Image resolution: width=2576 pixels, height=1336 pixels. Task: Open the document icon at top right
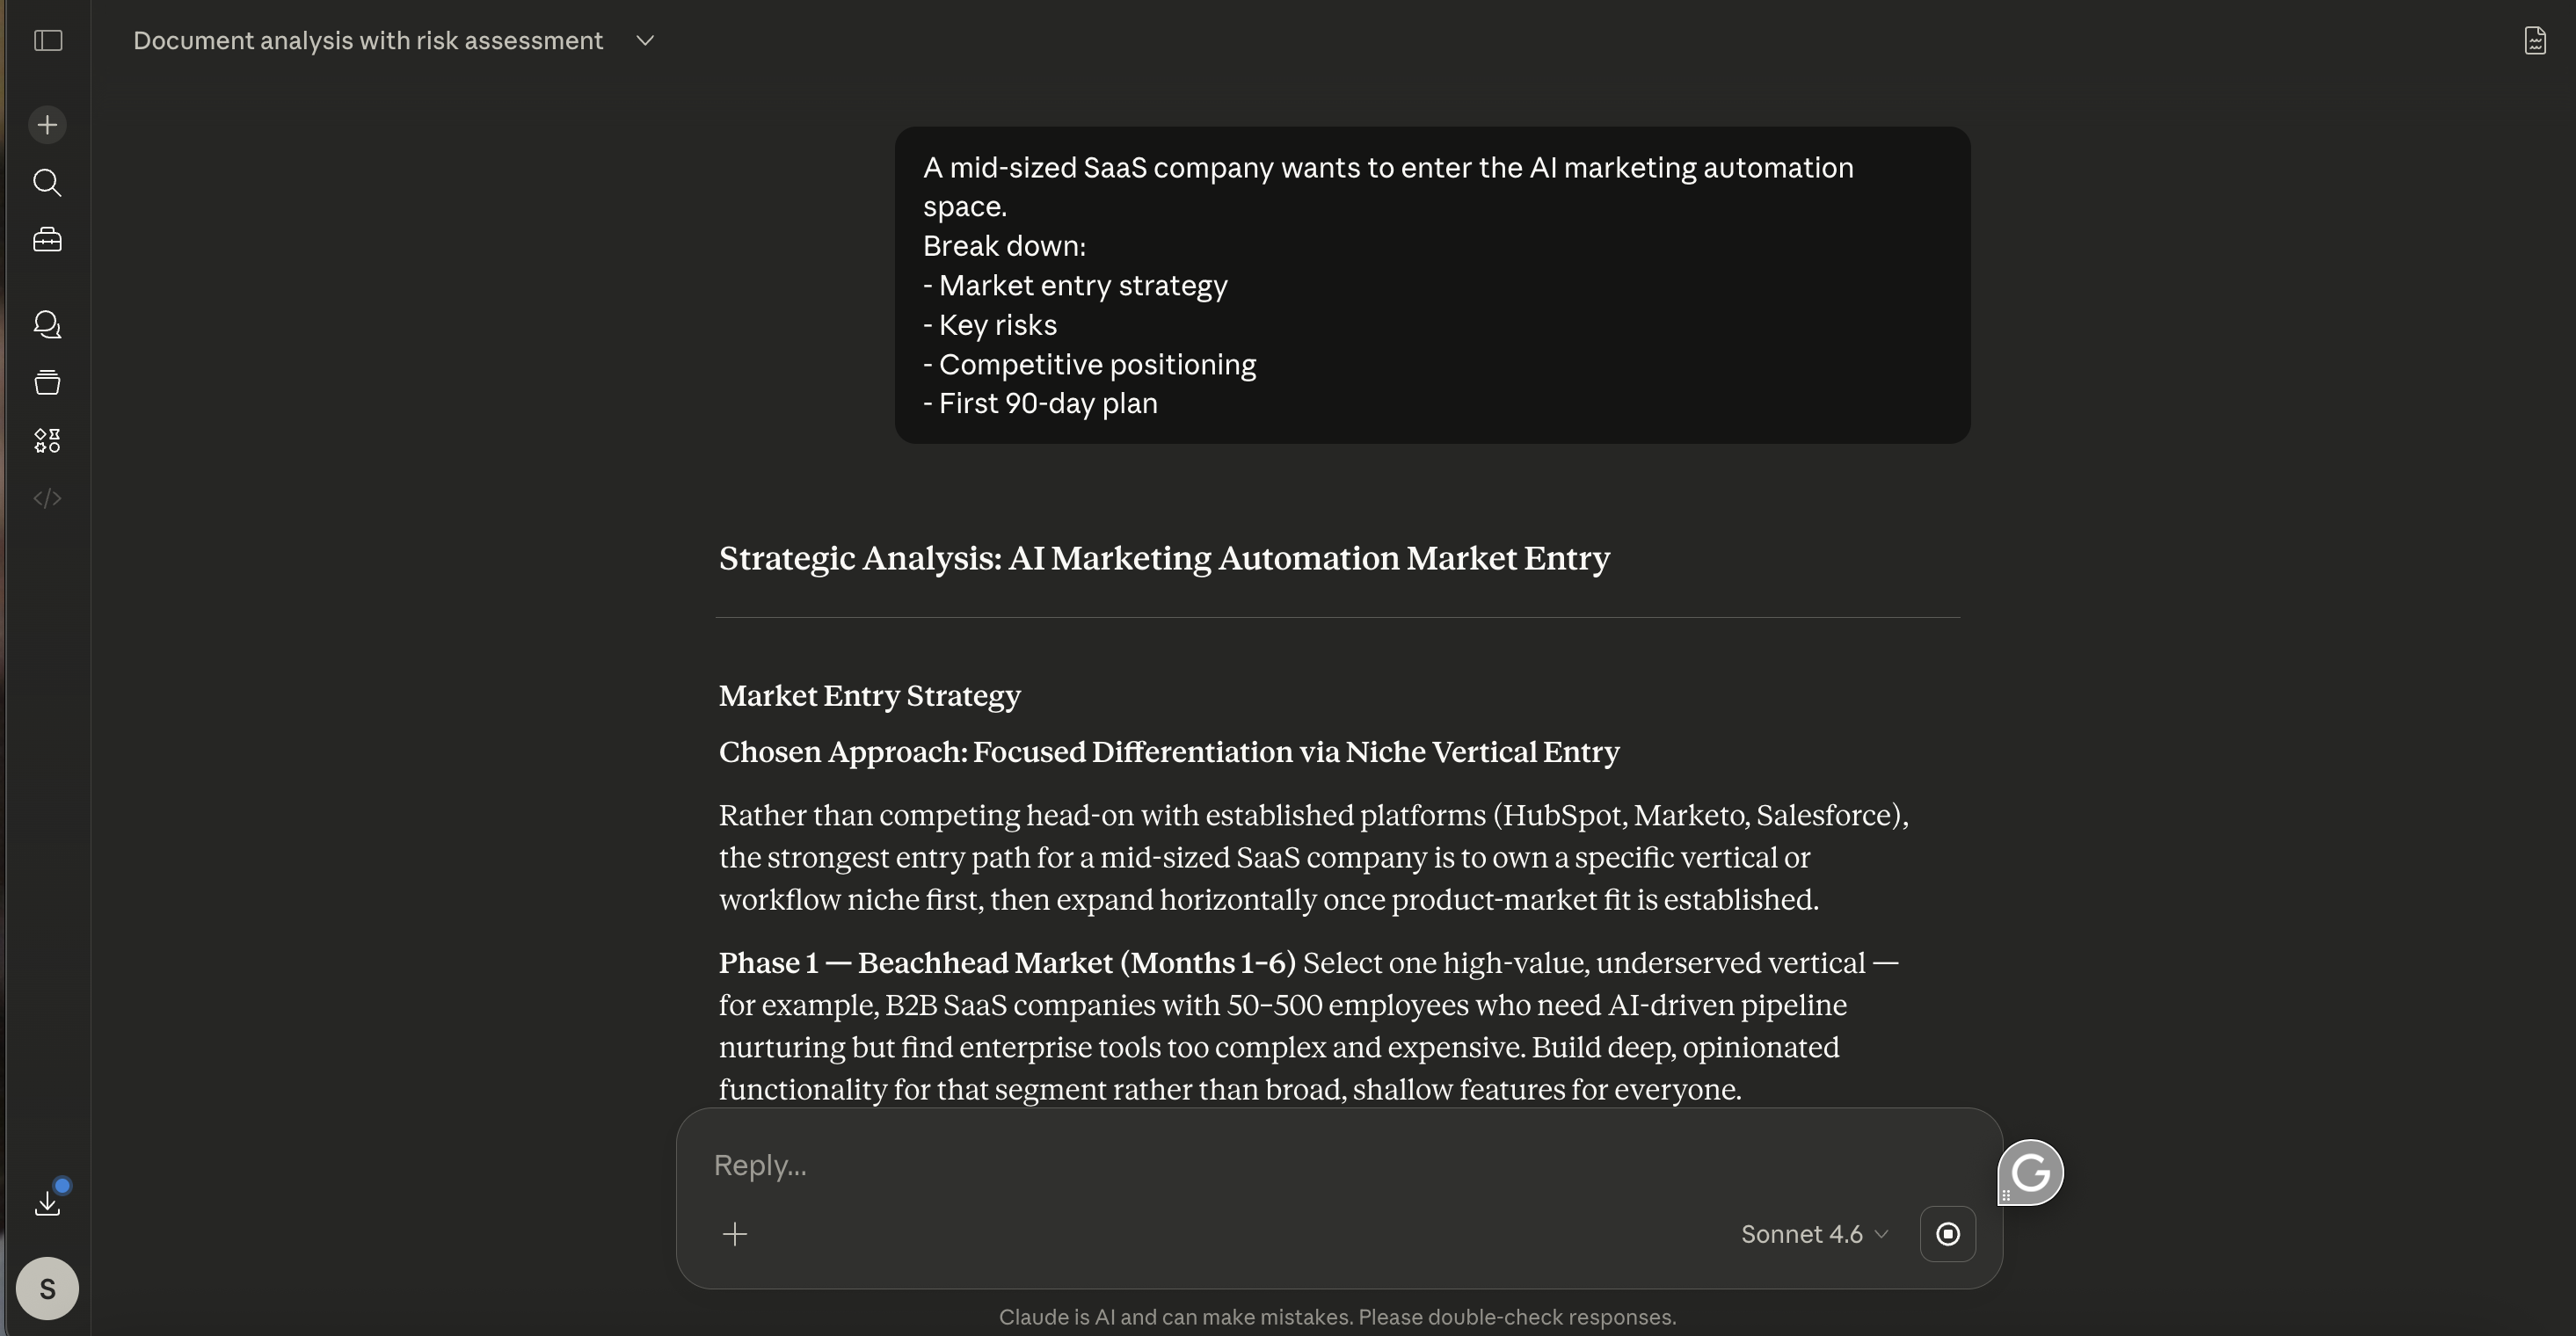tap(2535, 41)
